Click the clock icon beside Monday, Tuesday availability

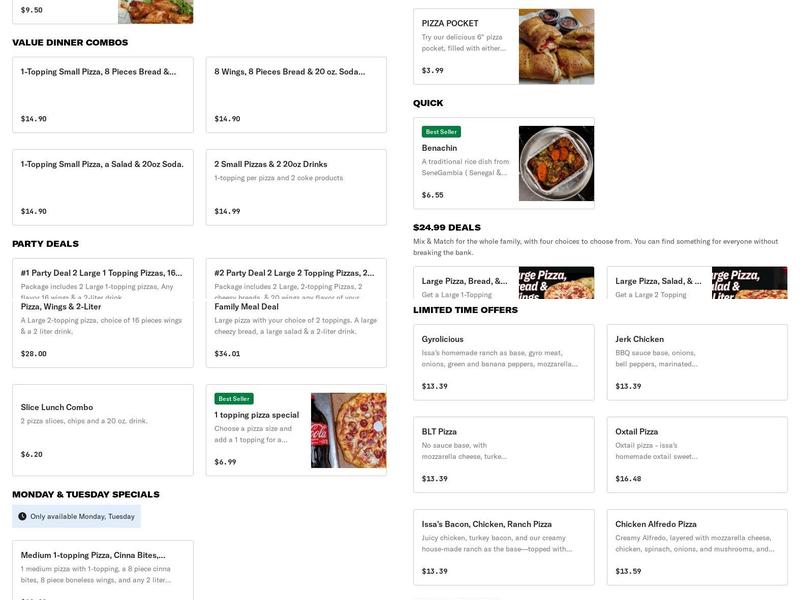pyautogui.click(x=22, y=515)
